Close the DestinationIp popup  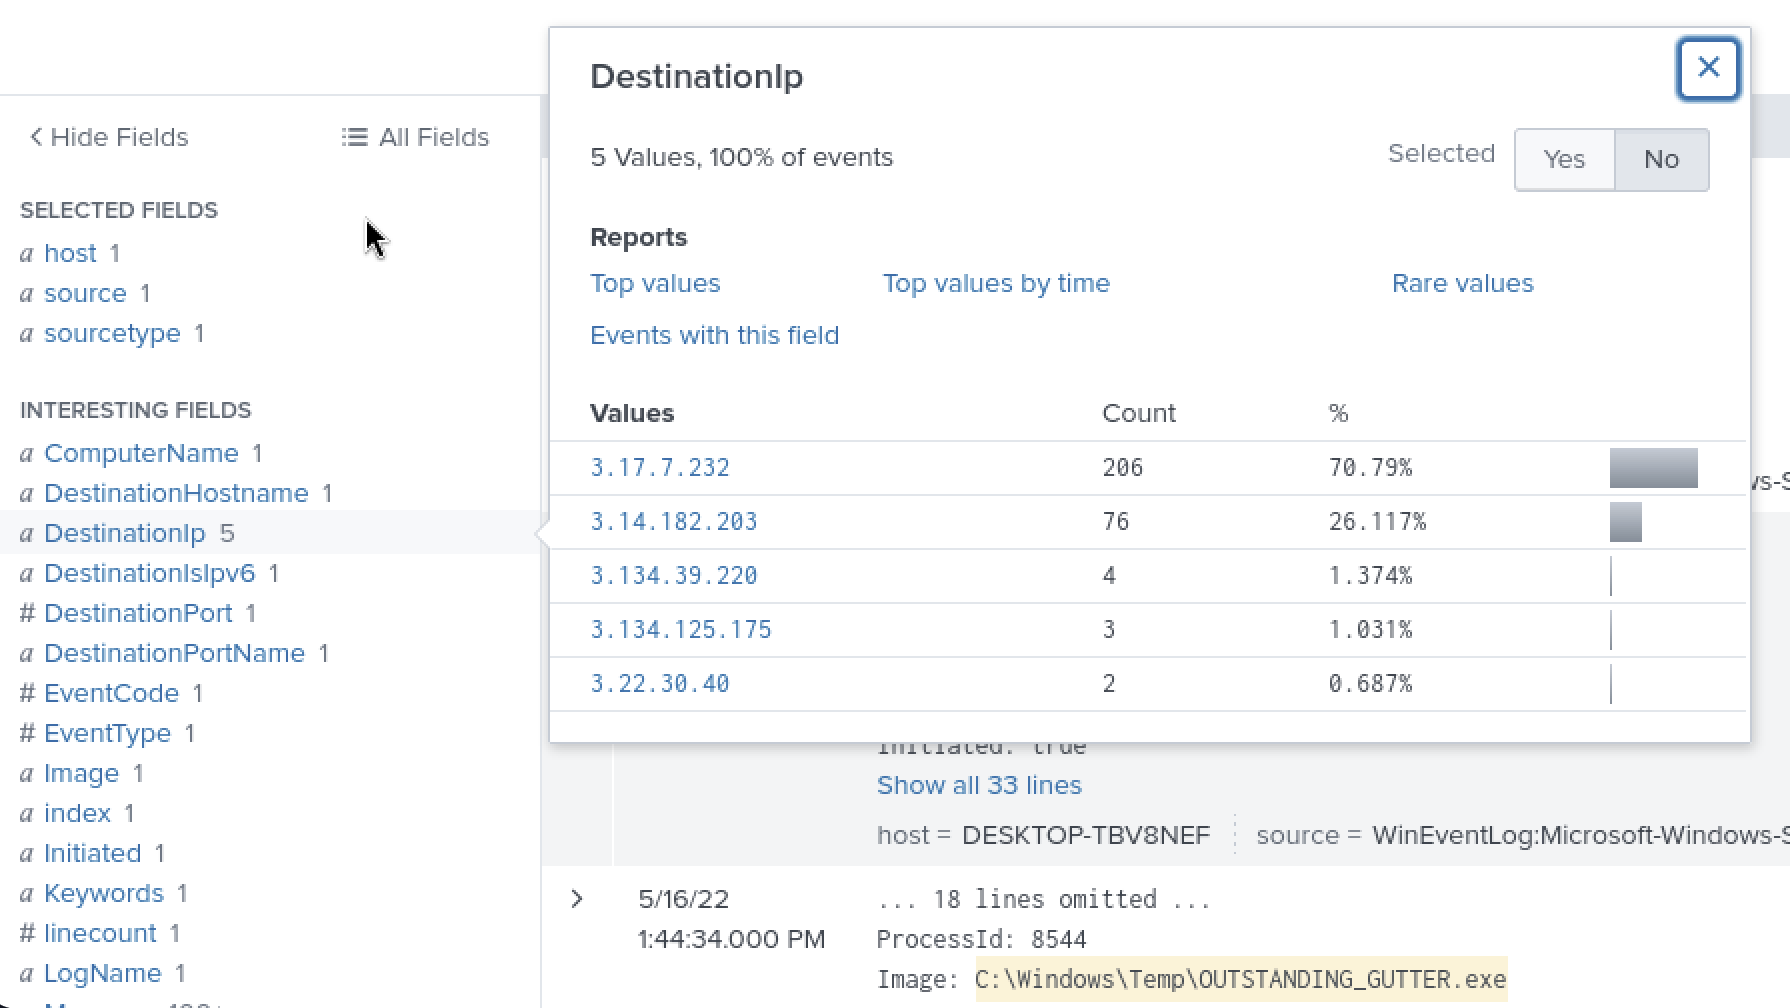[x=1708, y=68]
